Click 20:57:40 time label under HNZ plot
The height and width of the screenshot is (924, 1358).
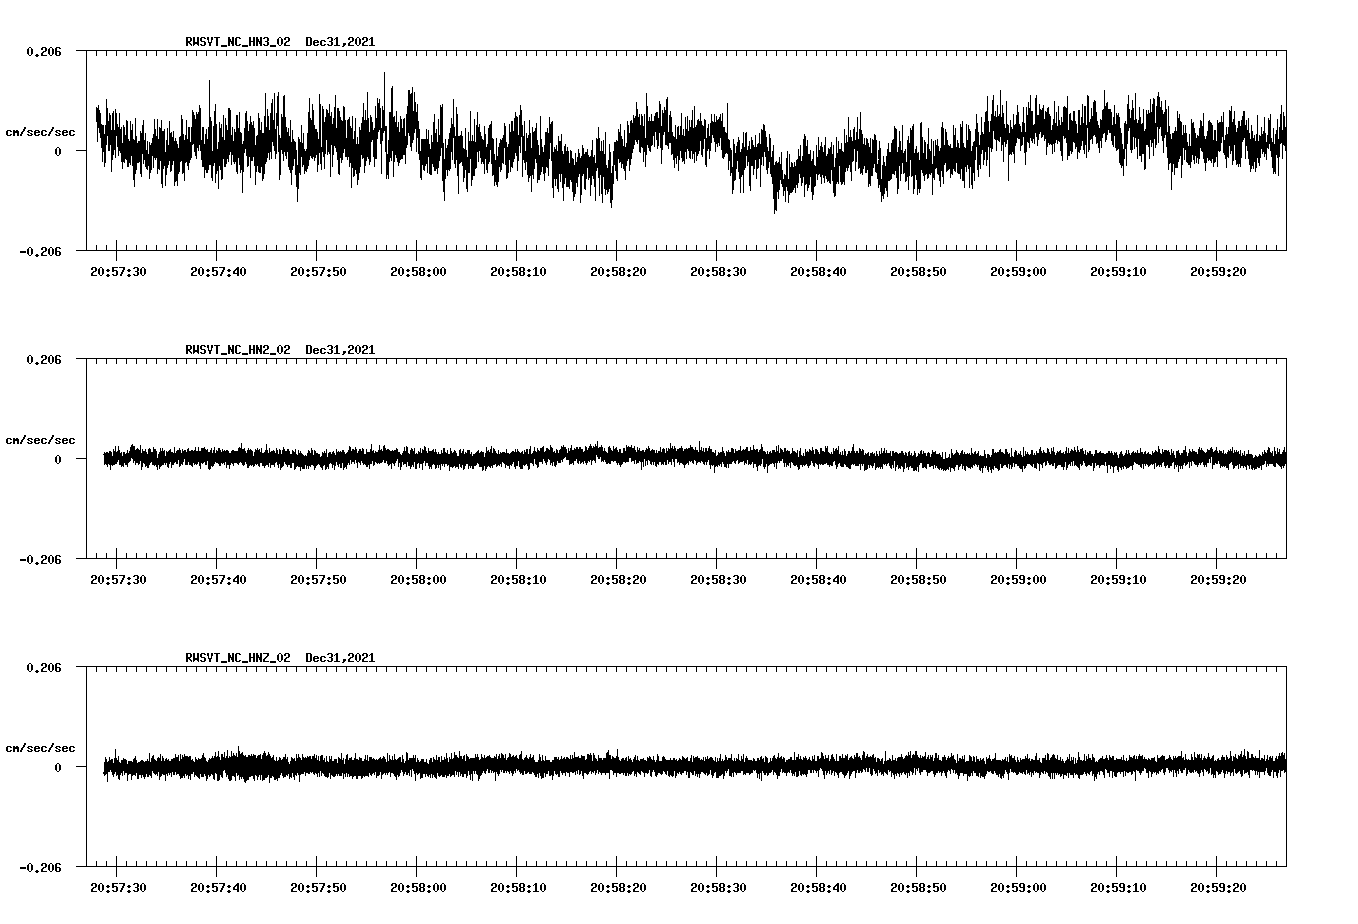(x=219, y=887)
